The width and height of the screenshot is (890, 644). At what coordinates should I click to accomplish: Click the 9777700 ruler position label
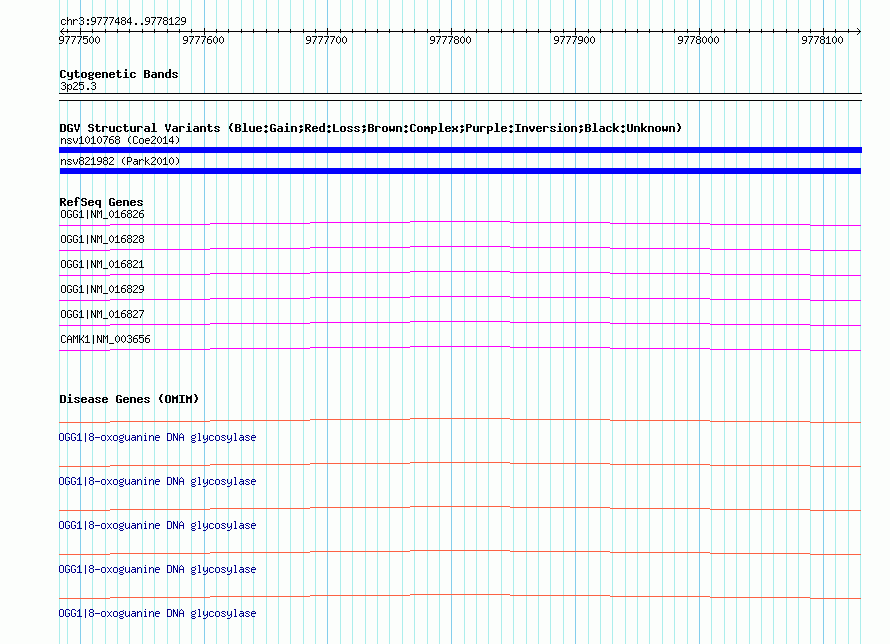click(326, 40)
